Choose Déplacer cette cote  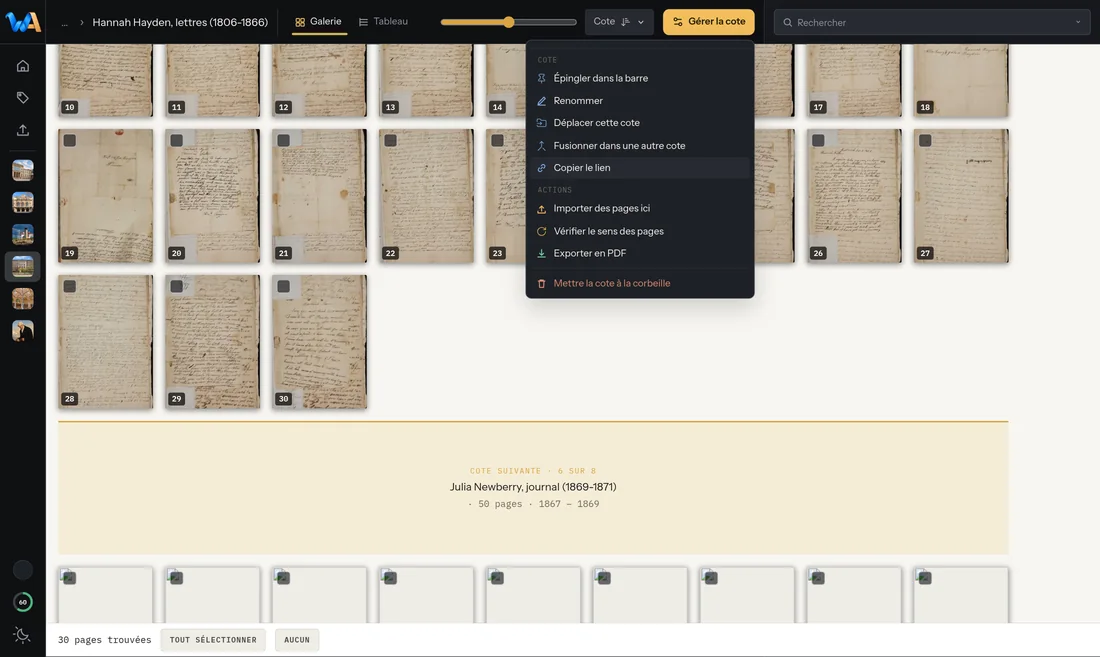pyautogui.click(x=639, y=123)
